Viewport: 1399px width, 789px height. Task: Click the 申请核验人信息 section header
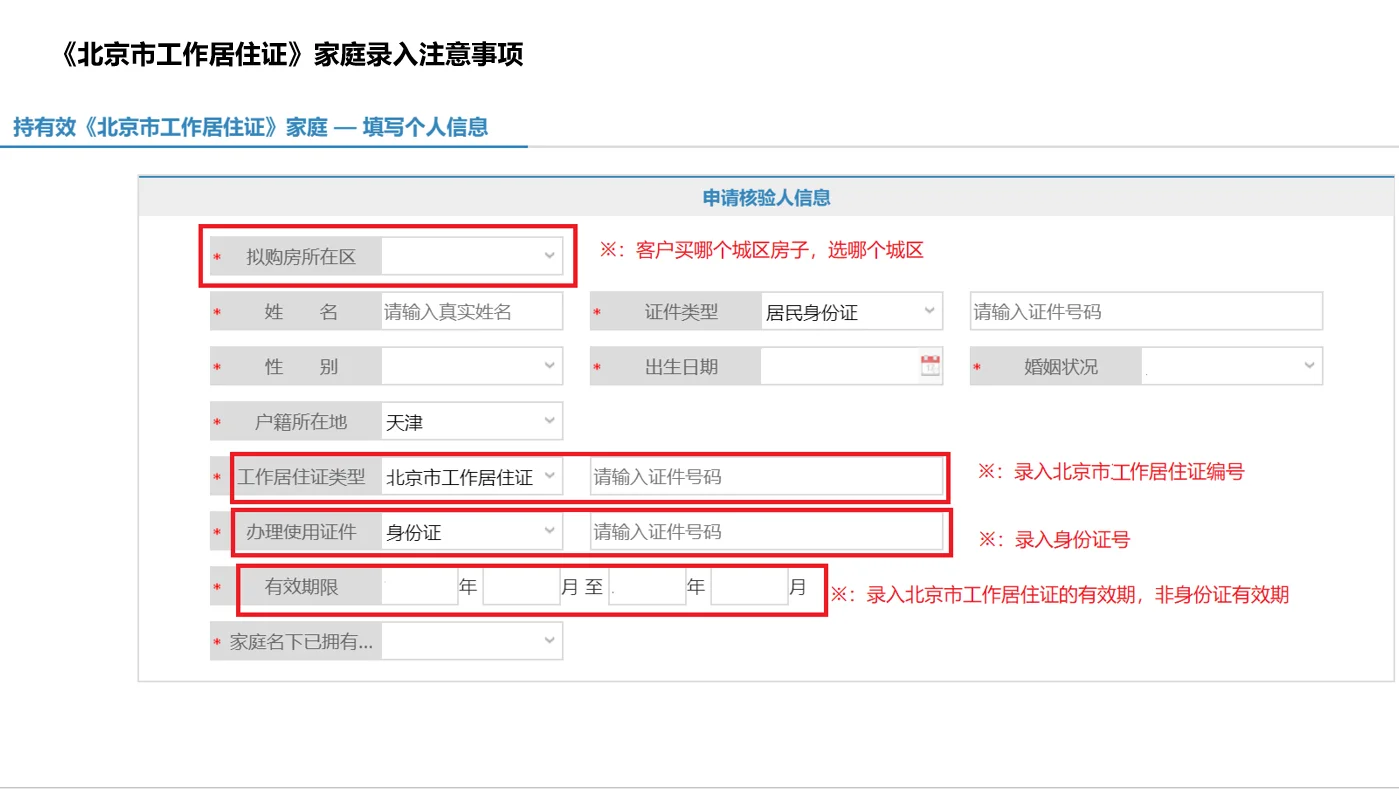click(766, 197)
